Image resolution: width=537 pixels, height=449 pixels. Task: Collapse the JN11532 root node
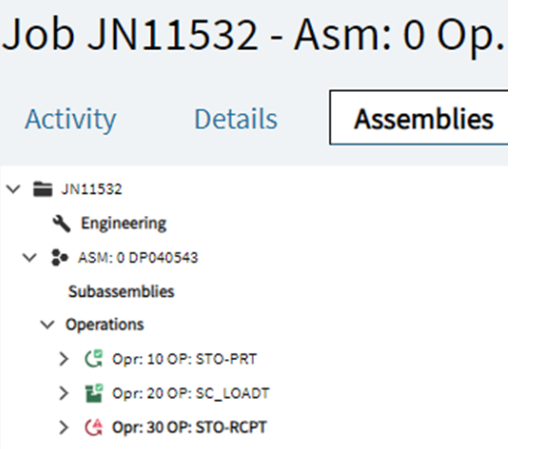[x=13, y=189]
